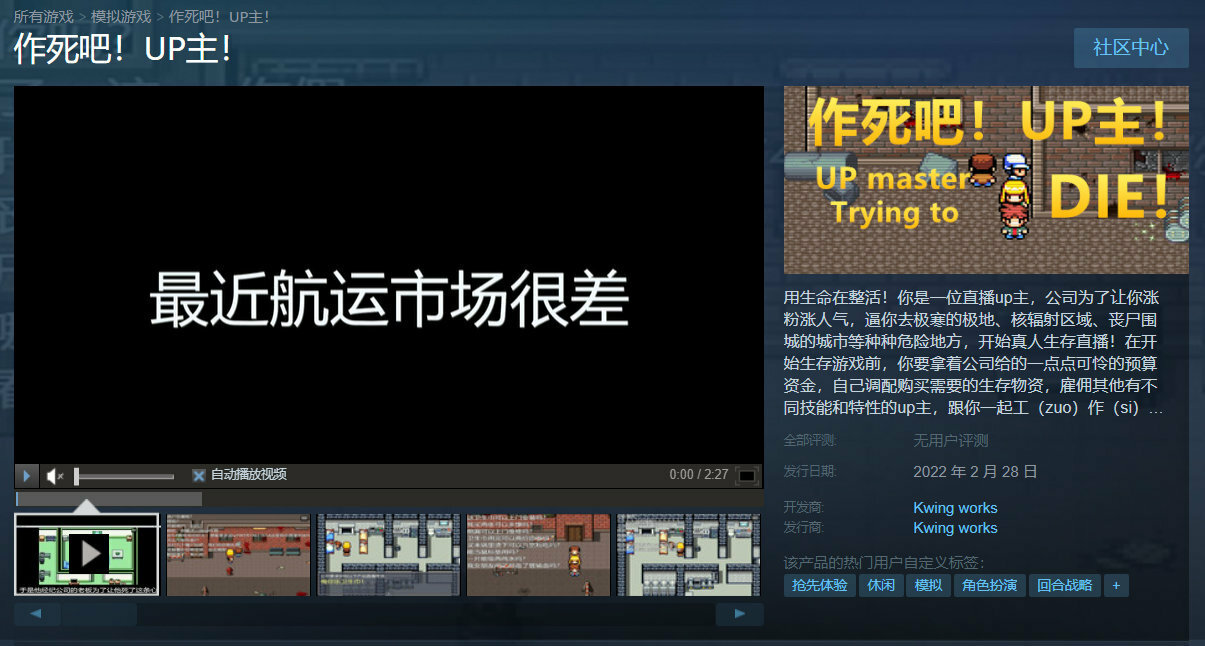Click the release date 2022 年 2 月 28 日
The height and width of the screenshot is (646, 1205).
pyautogui.click(x=975, y=471)
